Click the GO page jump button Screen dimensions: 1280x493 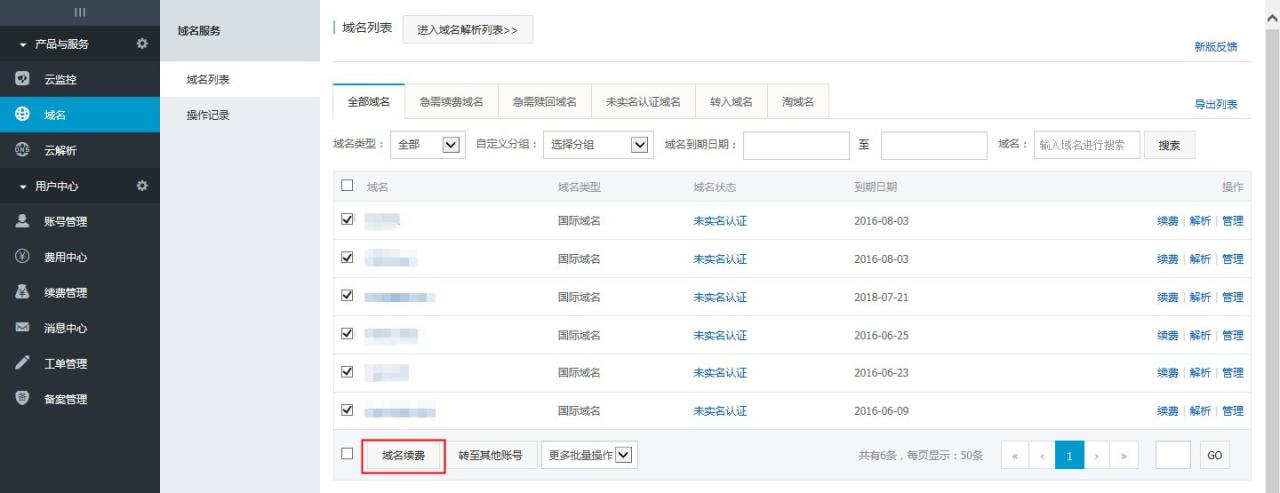[1214, 455]
